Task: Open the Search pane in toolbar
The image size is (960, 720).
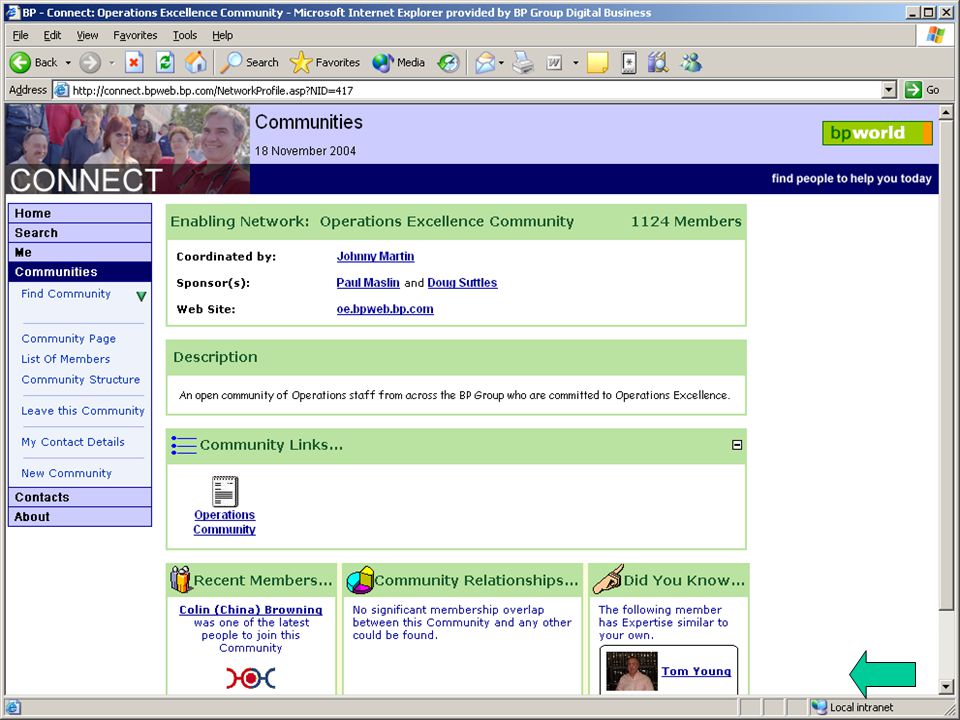Action: pyautogui.click(x=249, y=62)
